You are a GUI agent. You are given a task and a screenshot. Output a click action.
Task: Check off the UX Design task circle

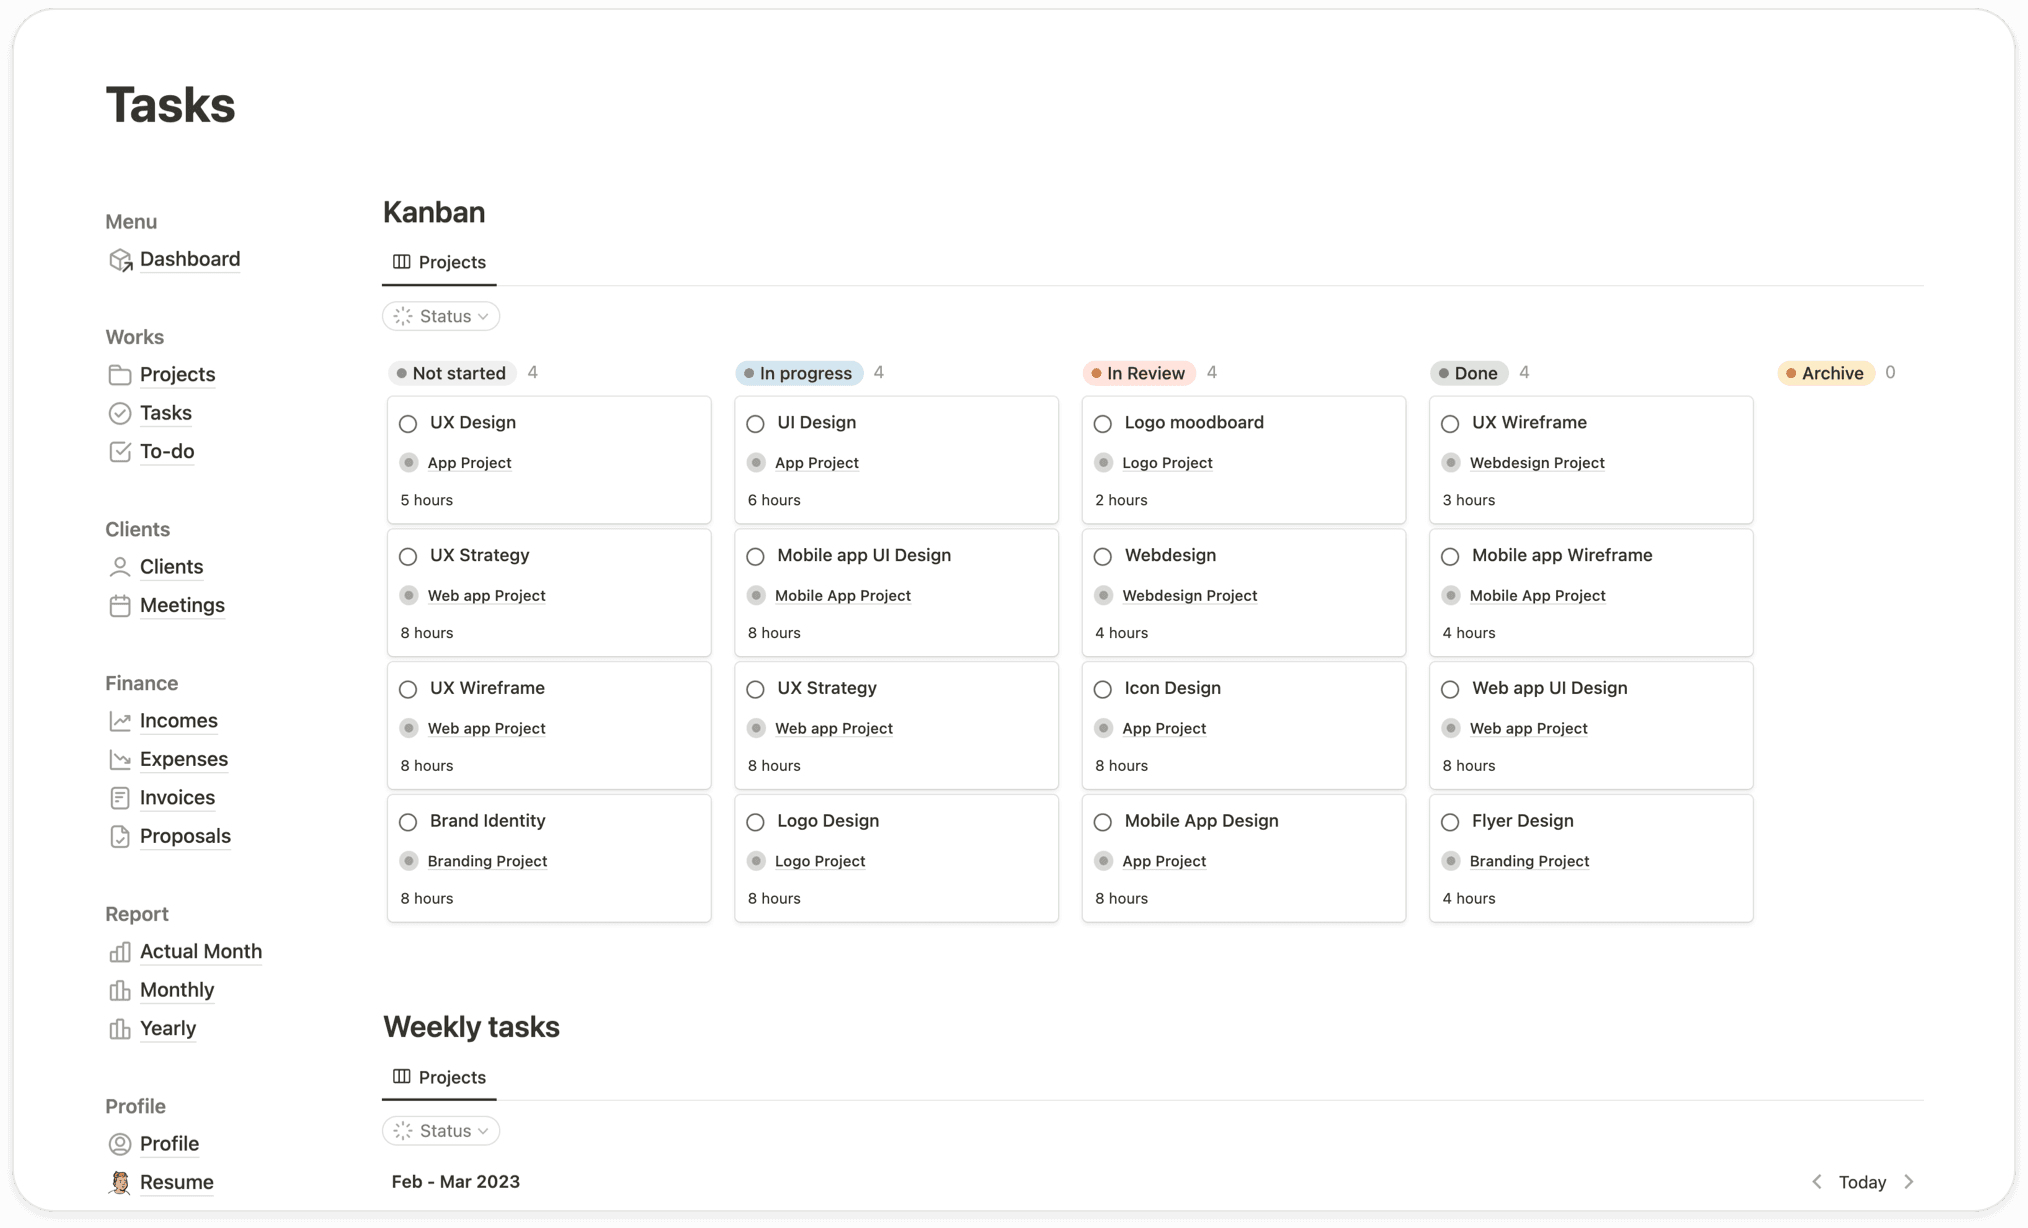408,423
